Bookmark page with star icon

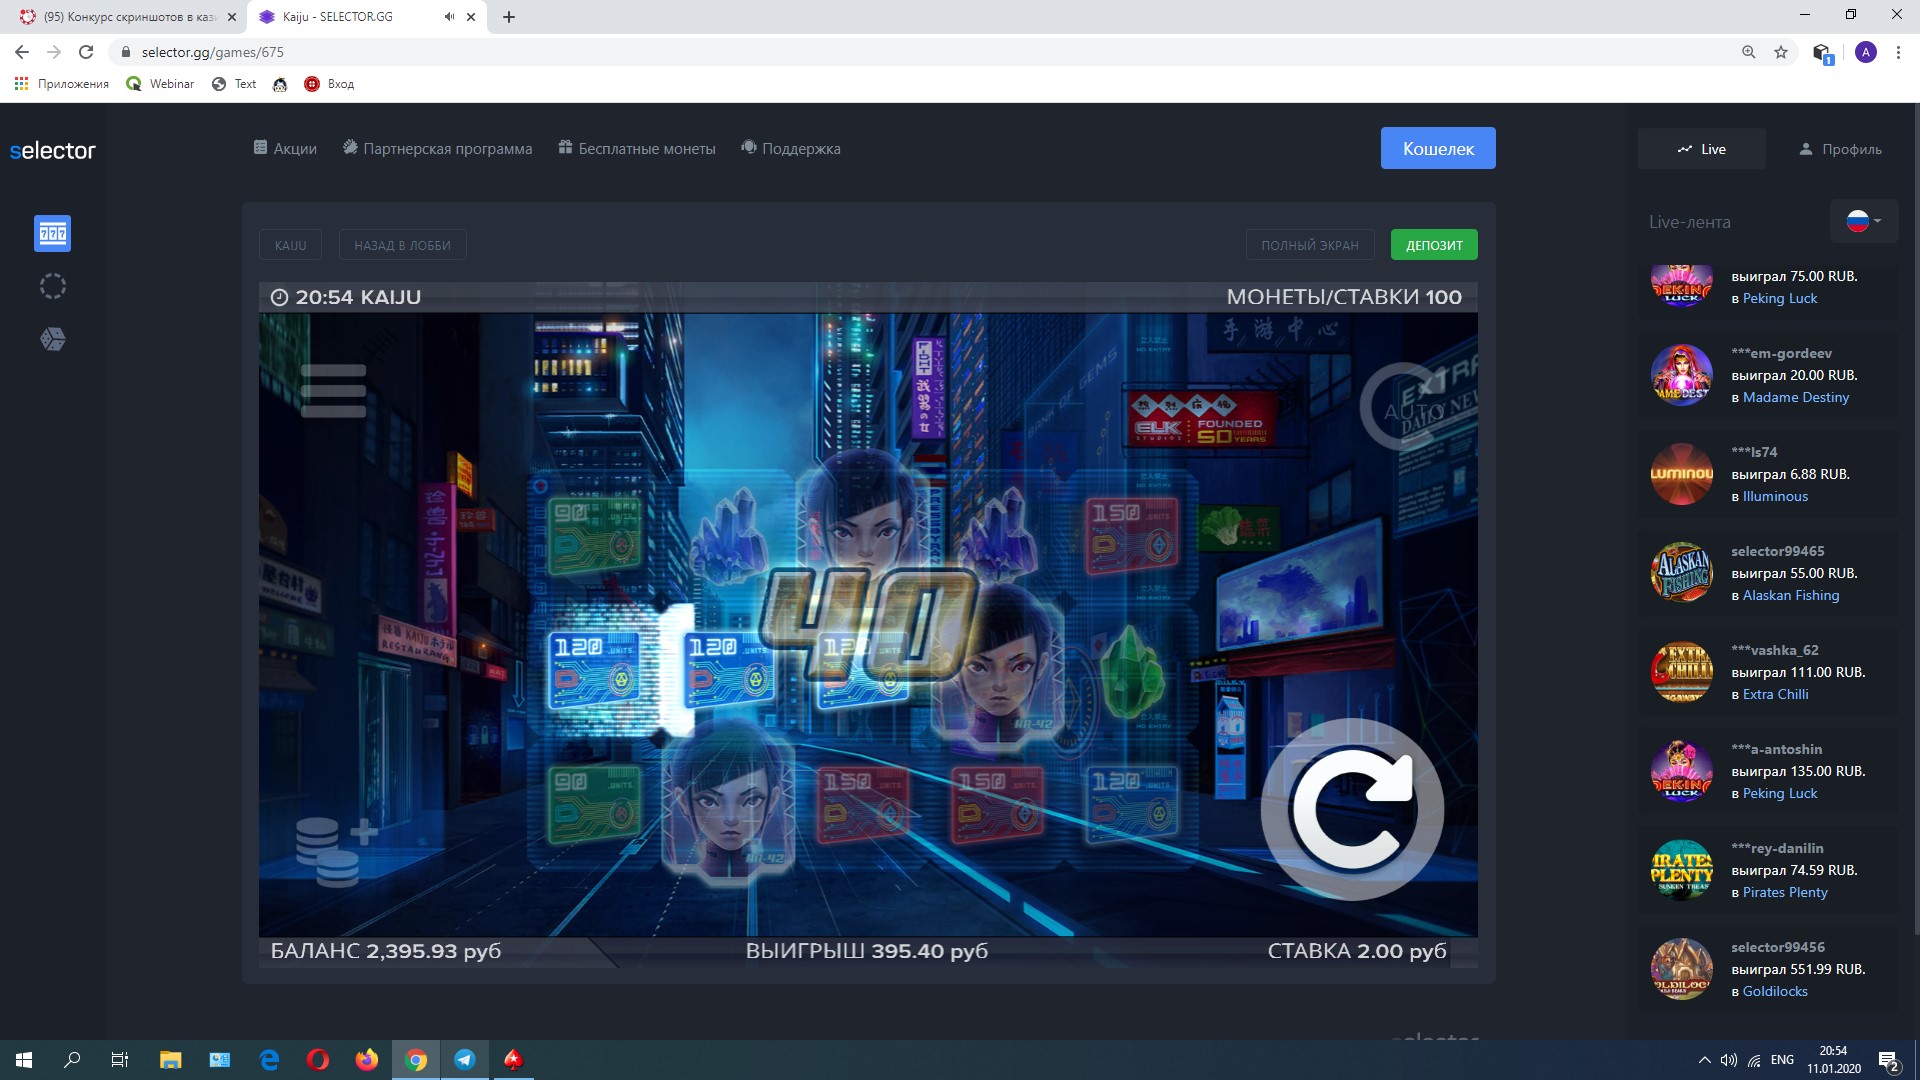(1781, 52)
